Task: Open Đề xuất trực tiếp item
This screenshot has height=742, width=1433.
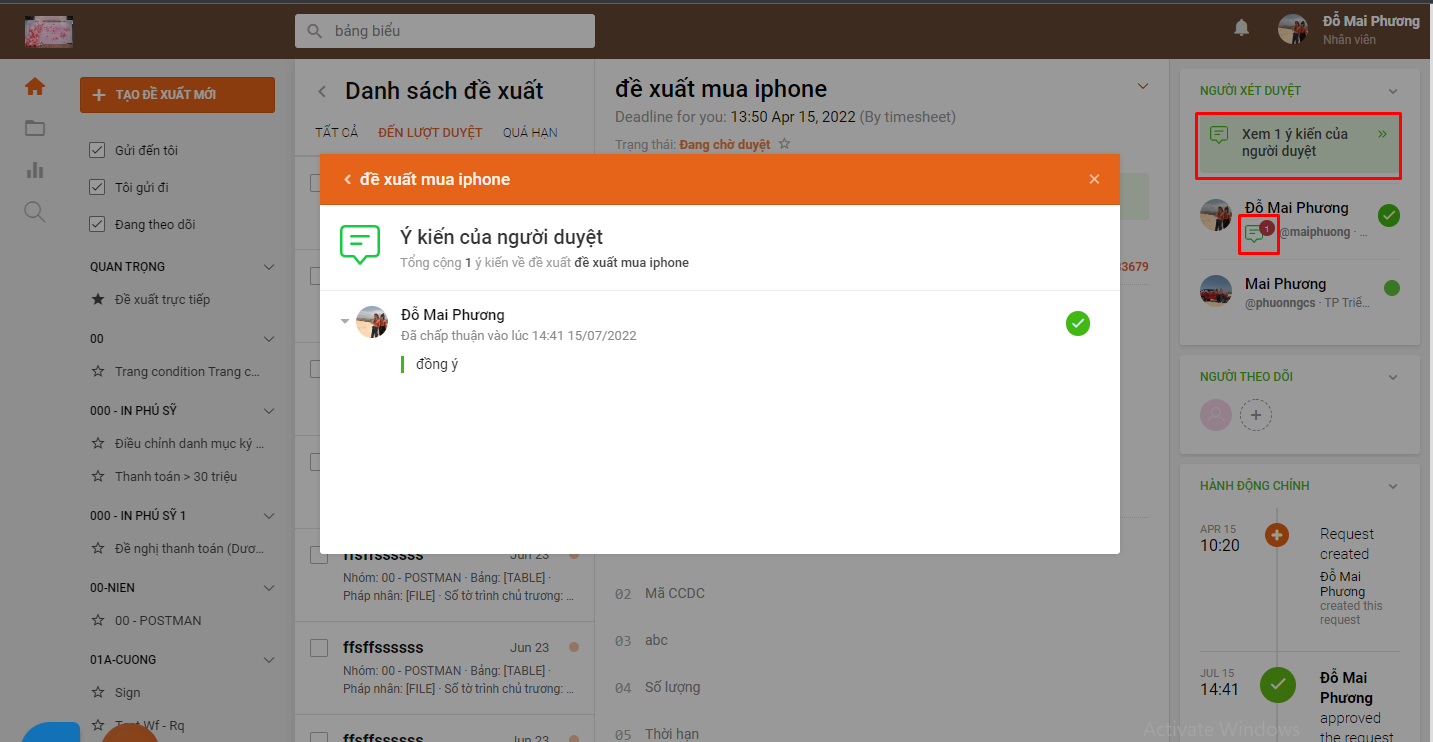Action: [162, 299]
